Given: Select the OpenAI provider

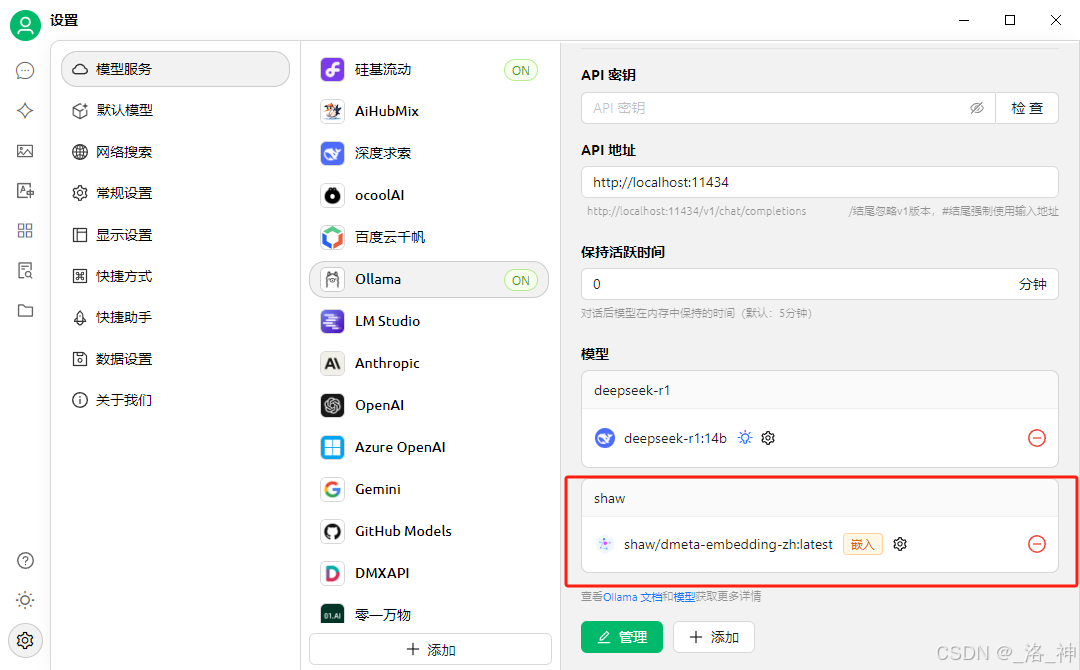Looking at the screenshot, I should tap(429, 405).
